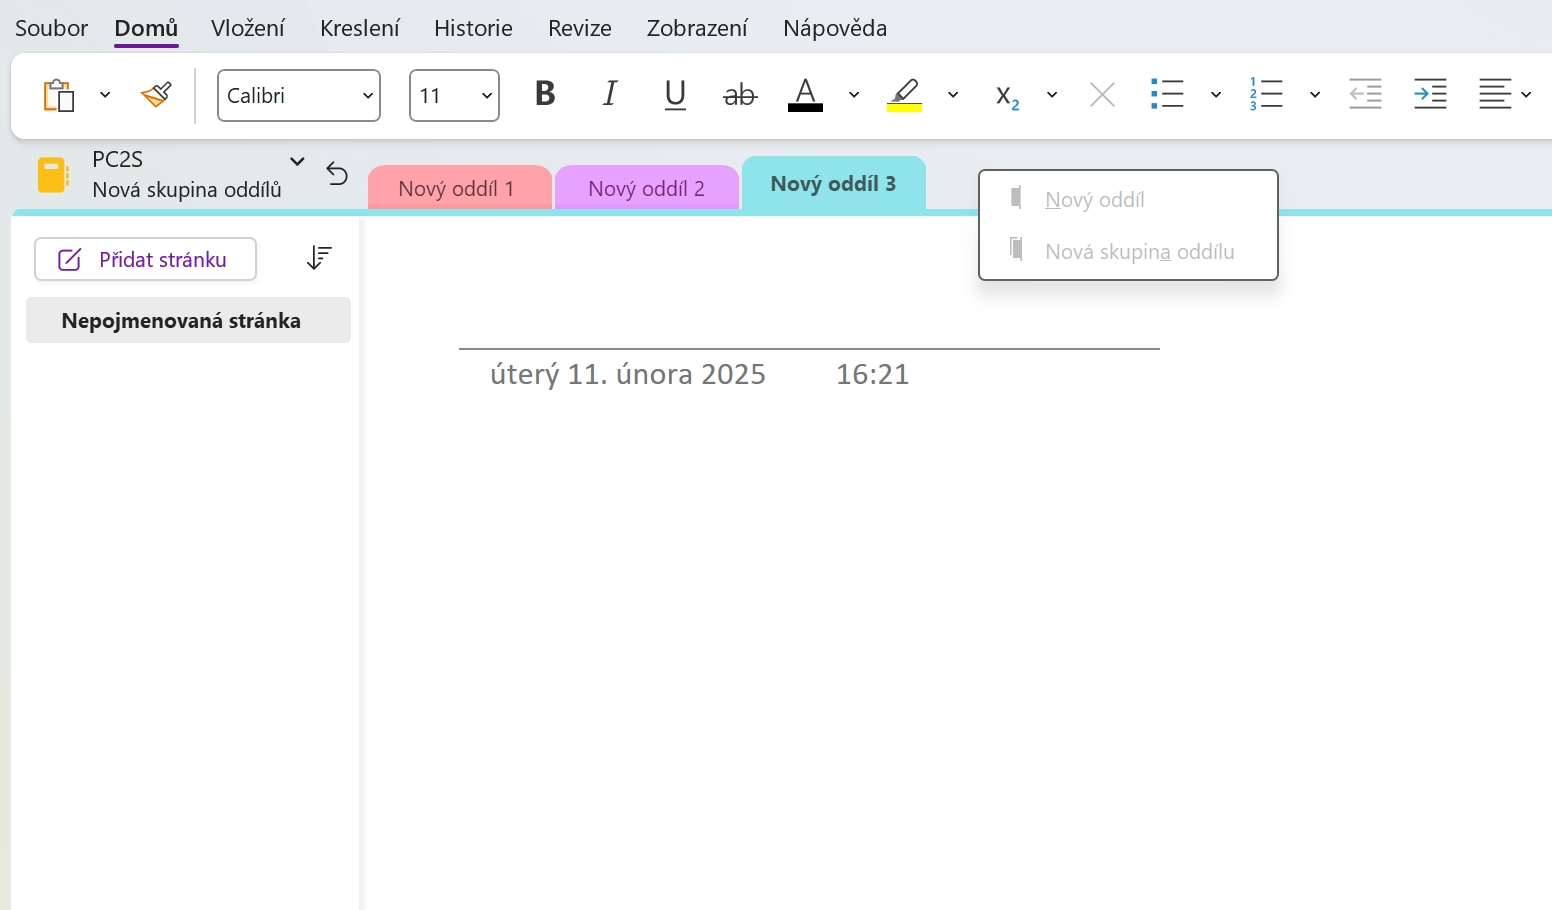The height and width of the screenshot is (910, 1552).
Task: Expand subscript options arrow
Action: pos(1052,95)
